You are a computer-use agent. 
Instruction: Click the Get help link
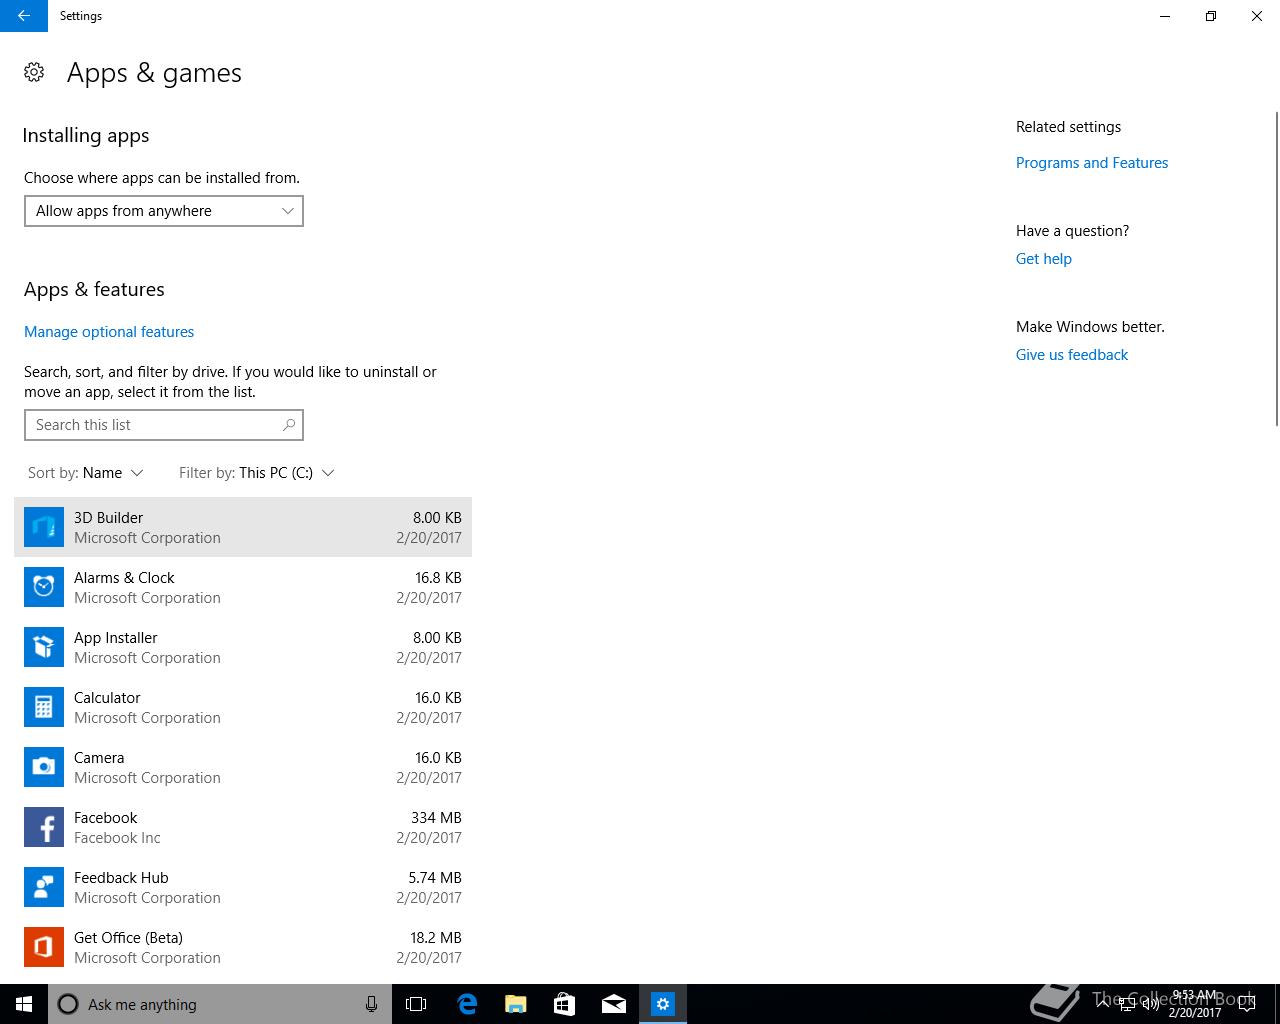tap(1044, 259)
